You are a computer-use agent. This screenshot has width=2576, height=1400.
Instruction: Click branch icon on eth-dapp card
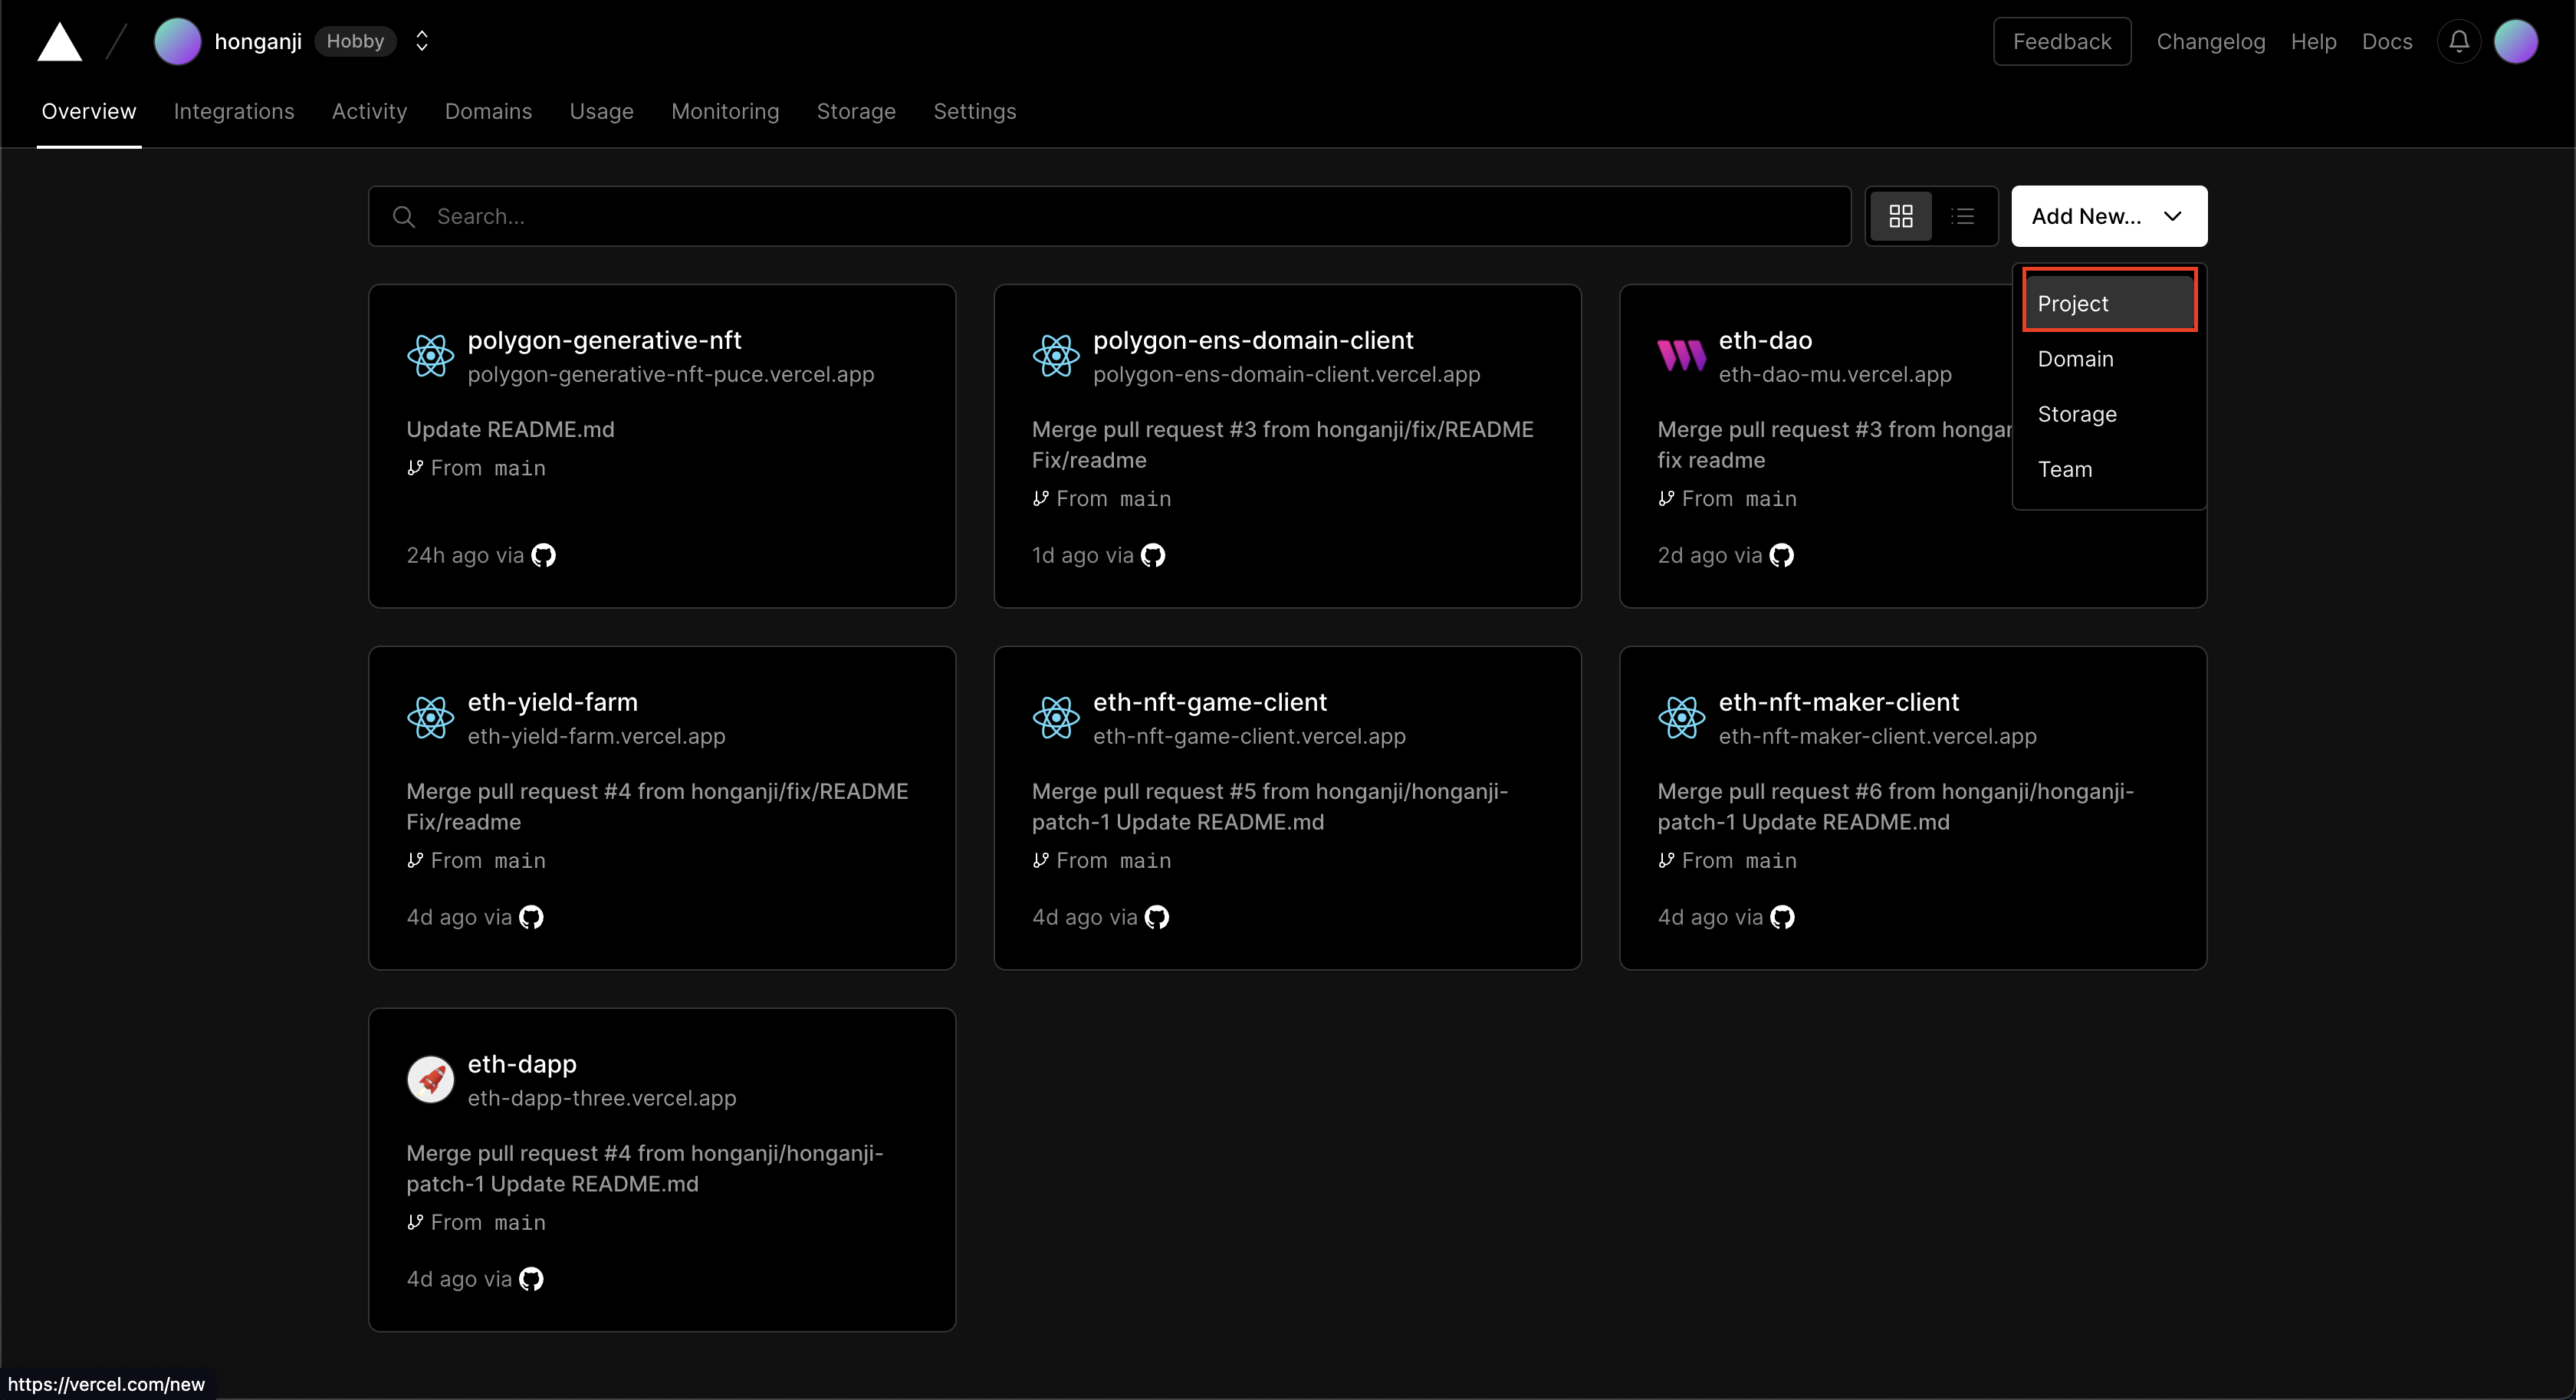click(415, 1222)
